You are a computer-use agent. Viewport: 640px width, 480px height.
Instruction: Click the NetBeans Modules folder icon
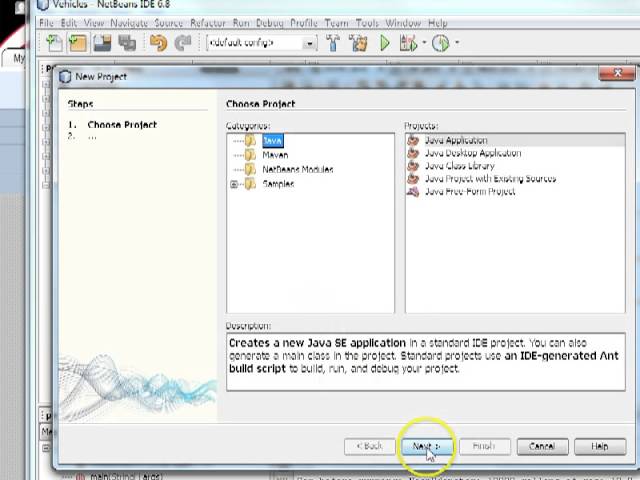(x=250, y=169)
